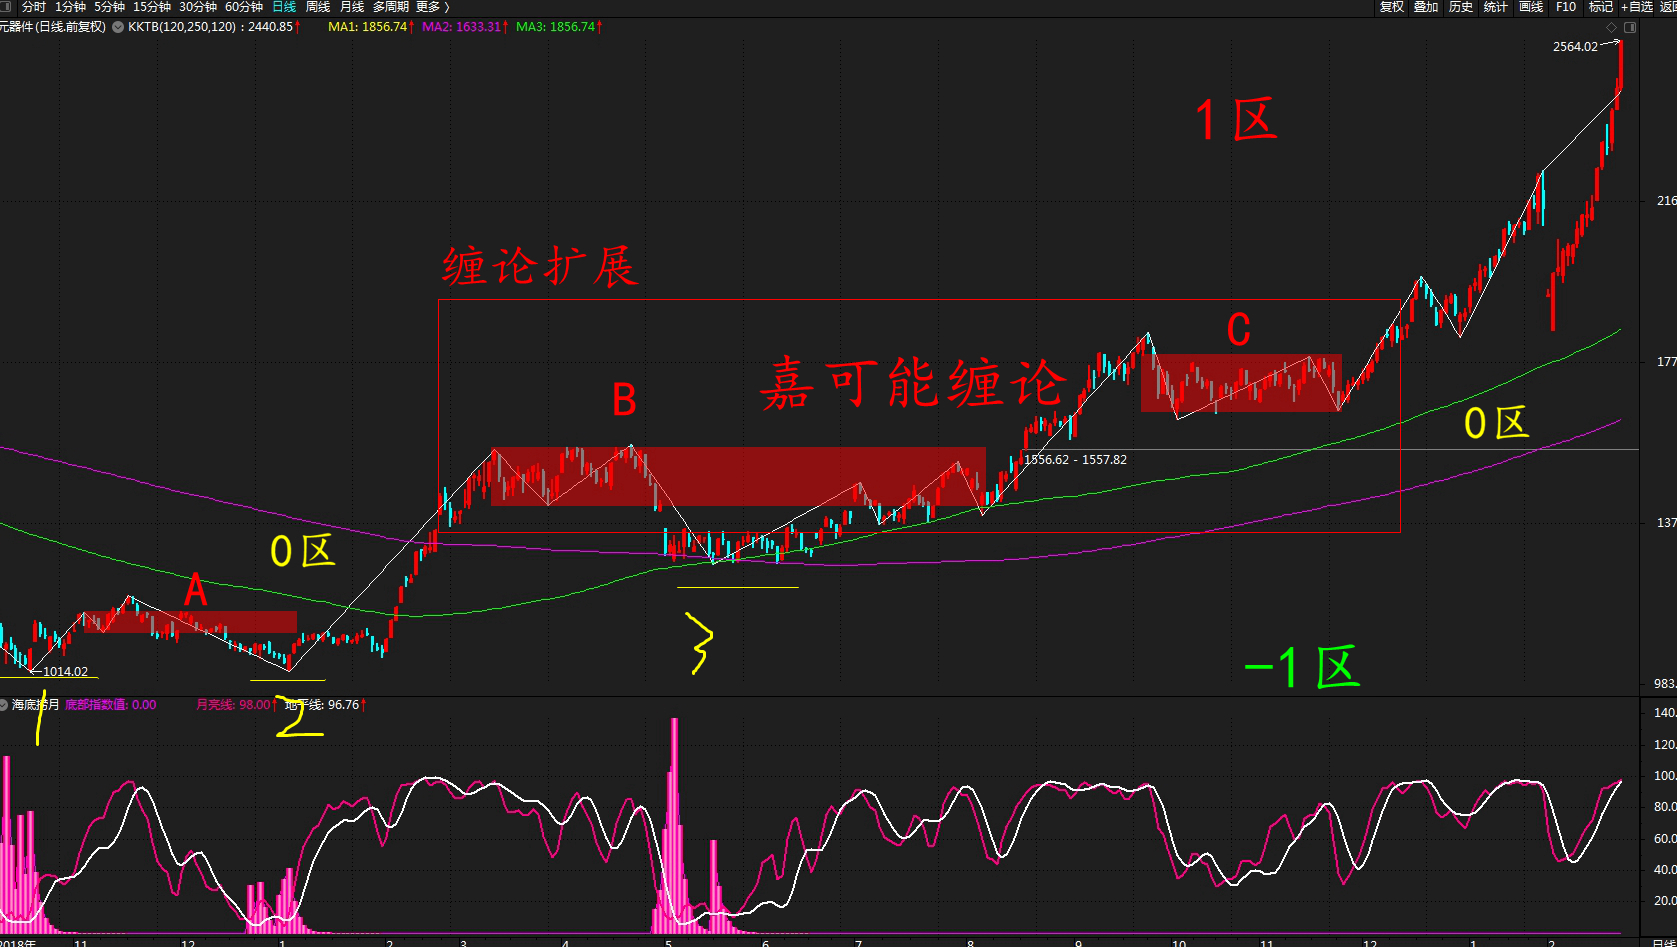Click the 复权 adjustment button
This screenshot has width=1677, height=947.
(1392, 7)
